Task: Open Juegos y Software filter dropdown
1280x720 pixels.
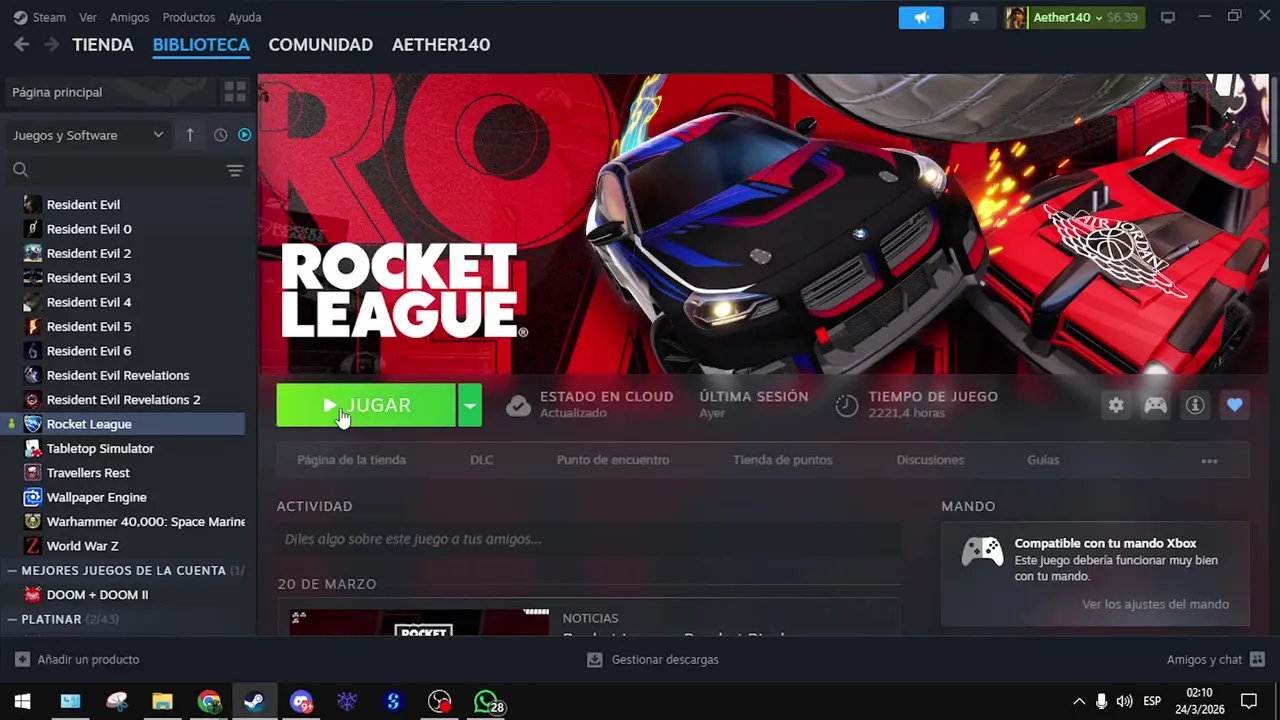Action: click(88, 135)
